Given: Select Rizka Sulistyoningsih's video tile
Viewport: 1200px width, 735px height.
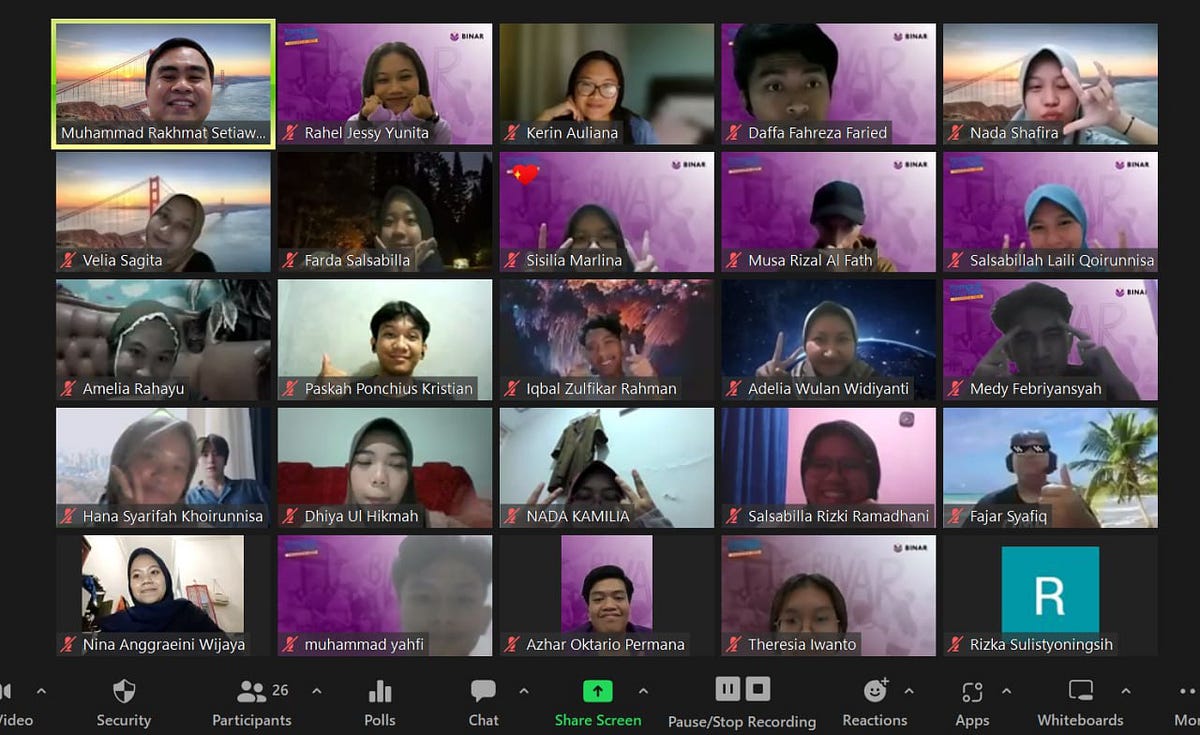Looking at the screenshot, I should (x=1049, y=595).
